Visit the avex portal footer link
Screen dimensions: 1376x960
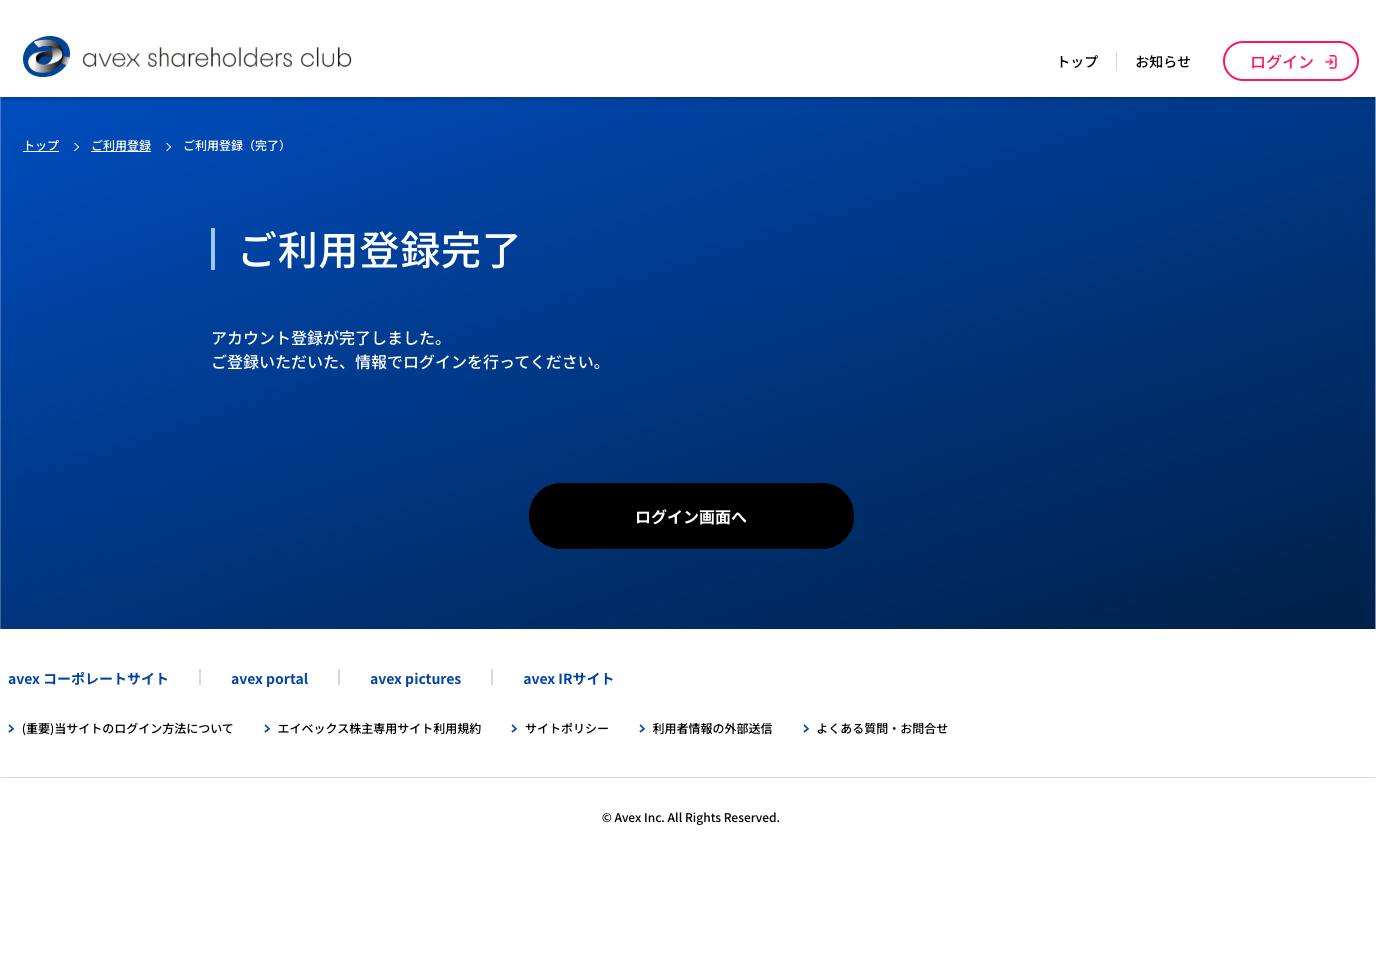point(269,679)
